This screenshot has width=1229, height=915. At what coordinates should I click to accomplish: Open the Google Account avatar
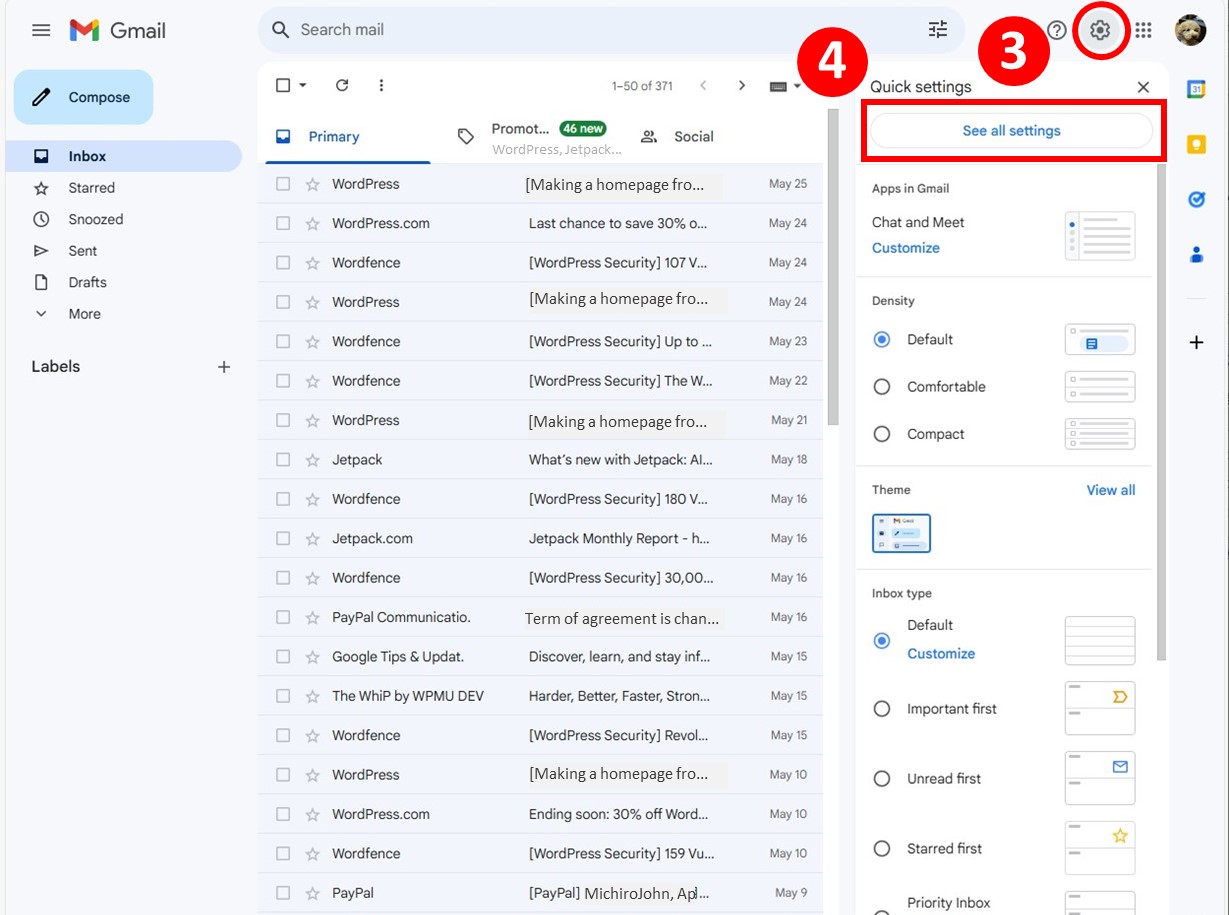pos(1190,30)
